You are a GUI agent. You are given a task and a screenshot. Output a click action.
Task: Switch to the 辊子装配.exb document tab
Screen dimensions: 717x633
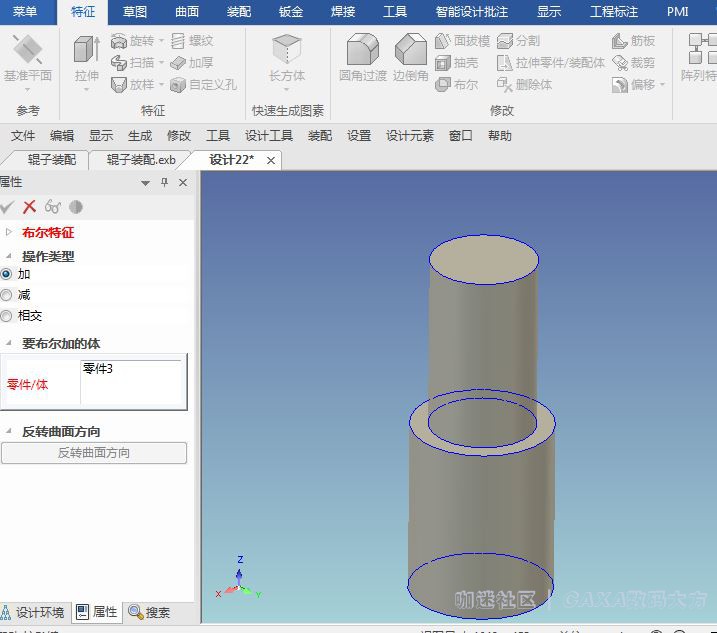[x=141, y=160]
